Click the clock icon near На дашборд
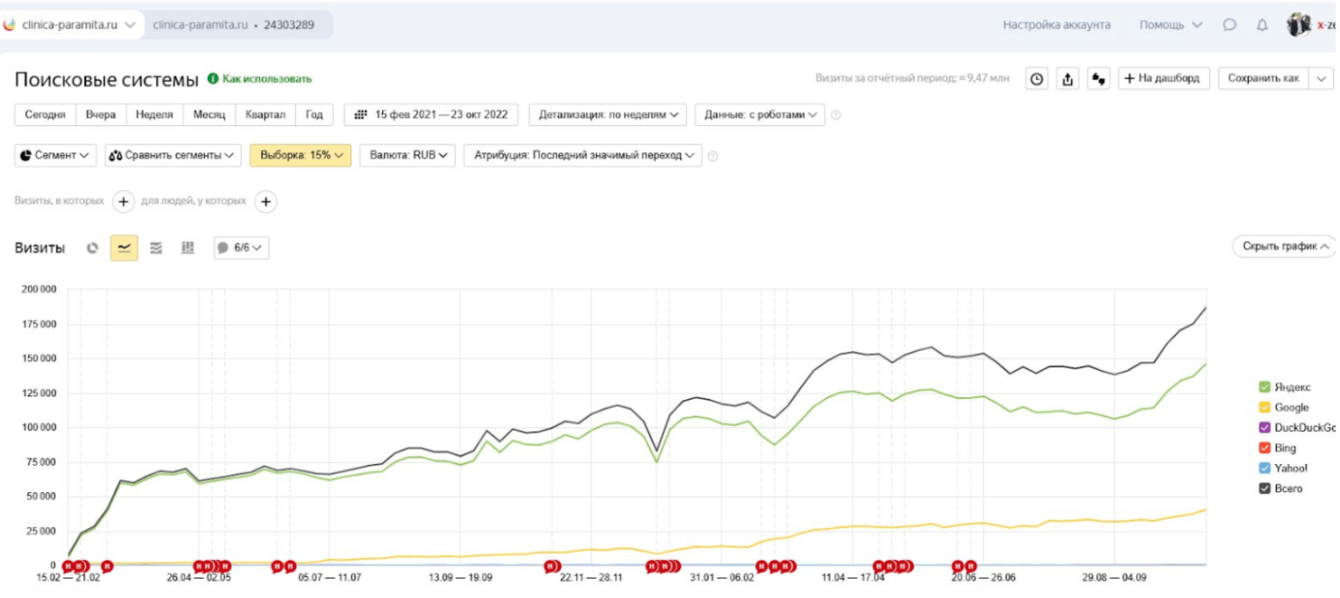 click(1038, 79)
